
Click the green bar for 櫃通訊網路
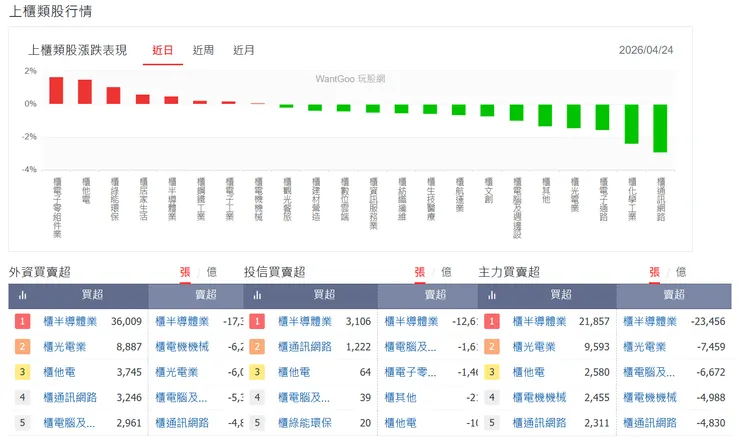660,128
